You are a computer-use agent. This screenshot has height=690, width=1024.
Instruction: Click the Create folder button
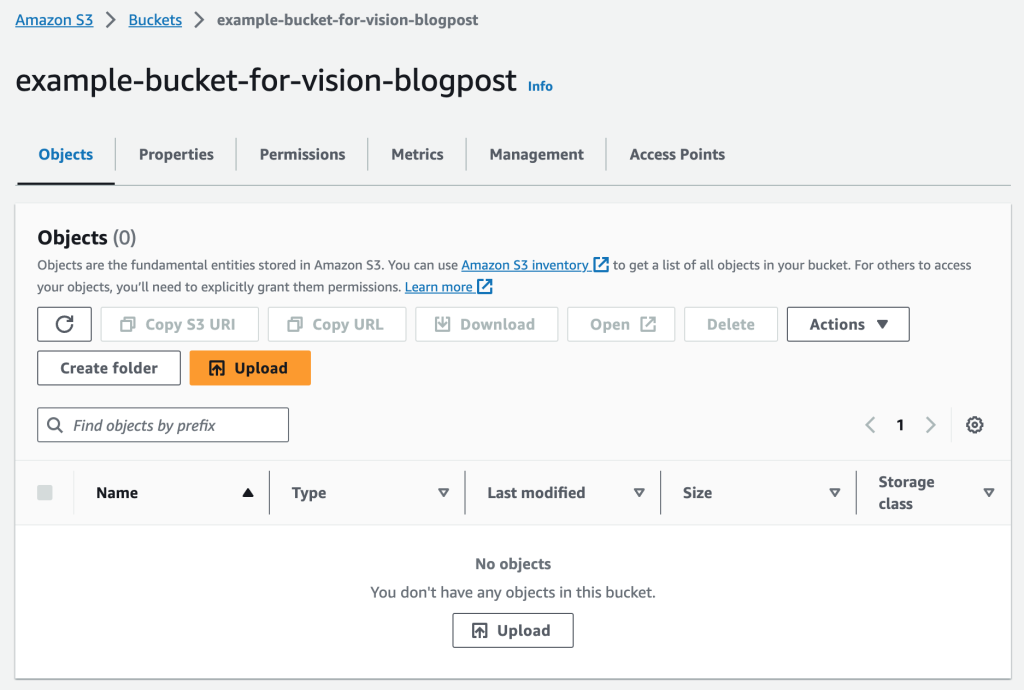pyautogui.click(x=108, y=368)
